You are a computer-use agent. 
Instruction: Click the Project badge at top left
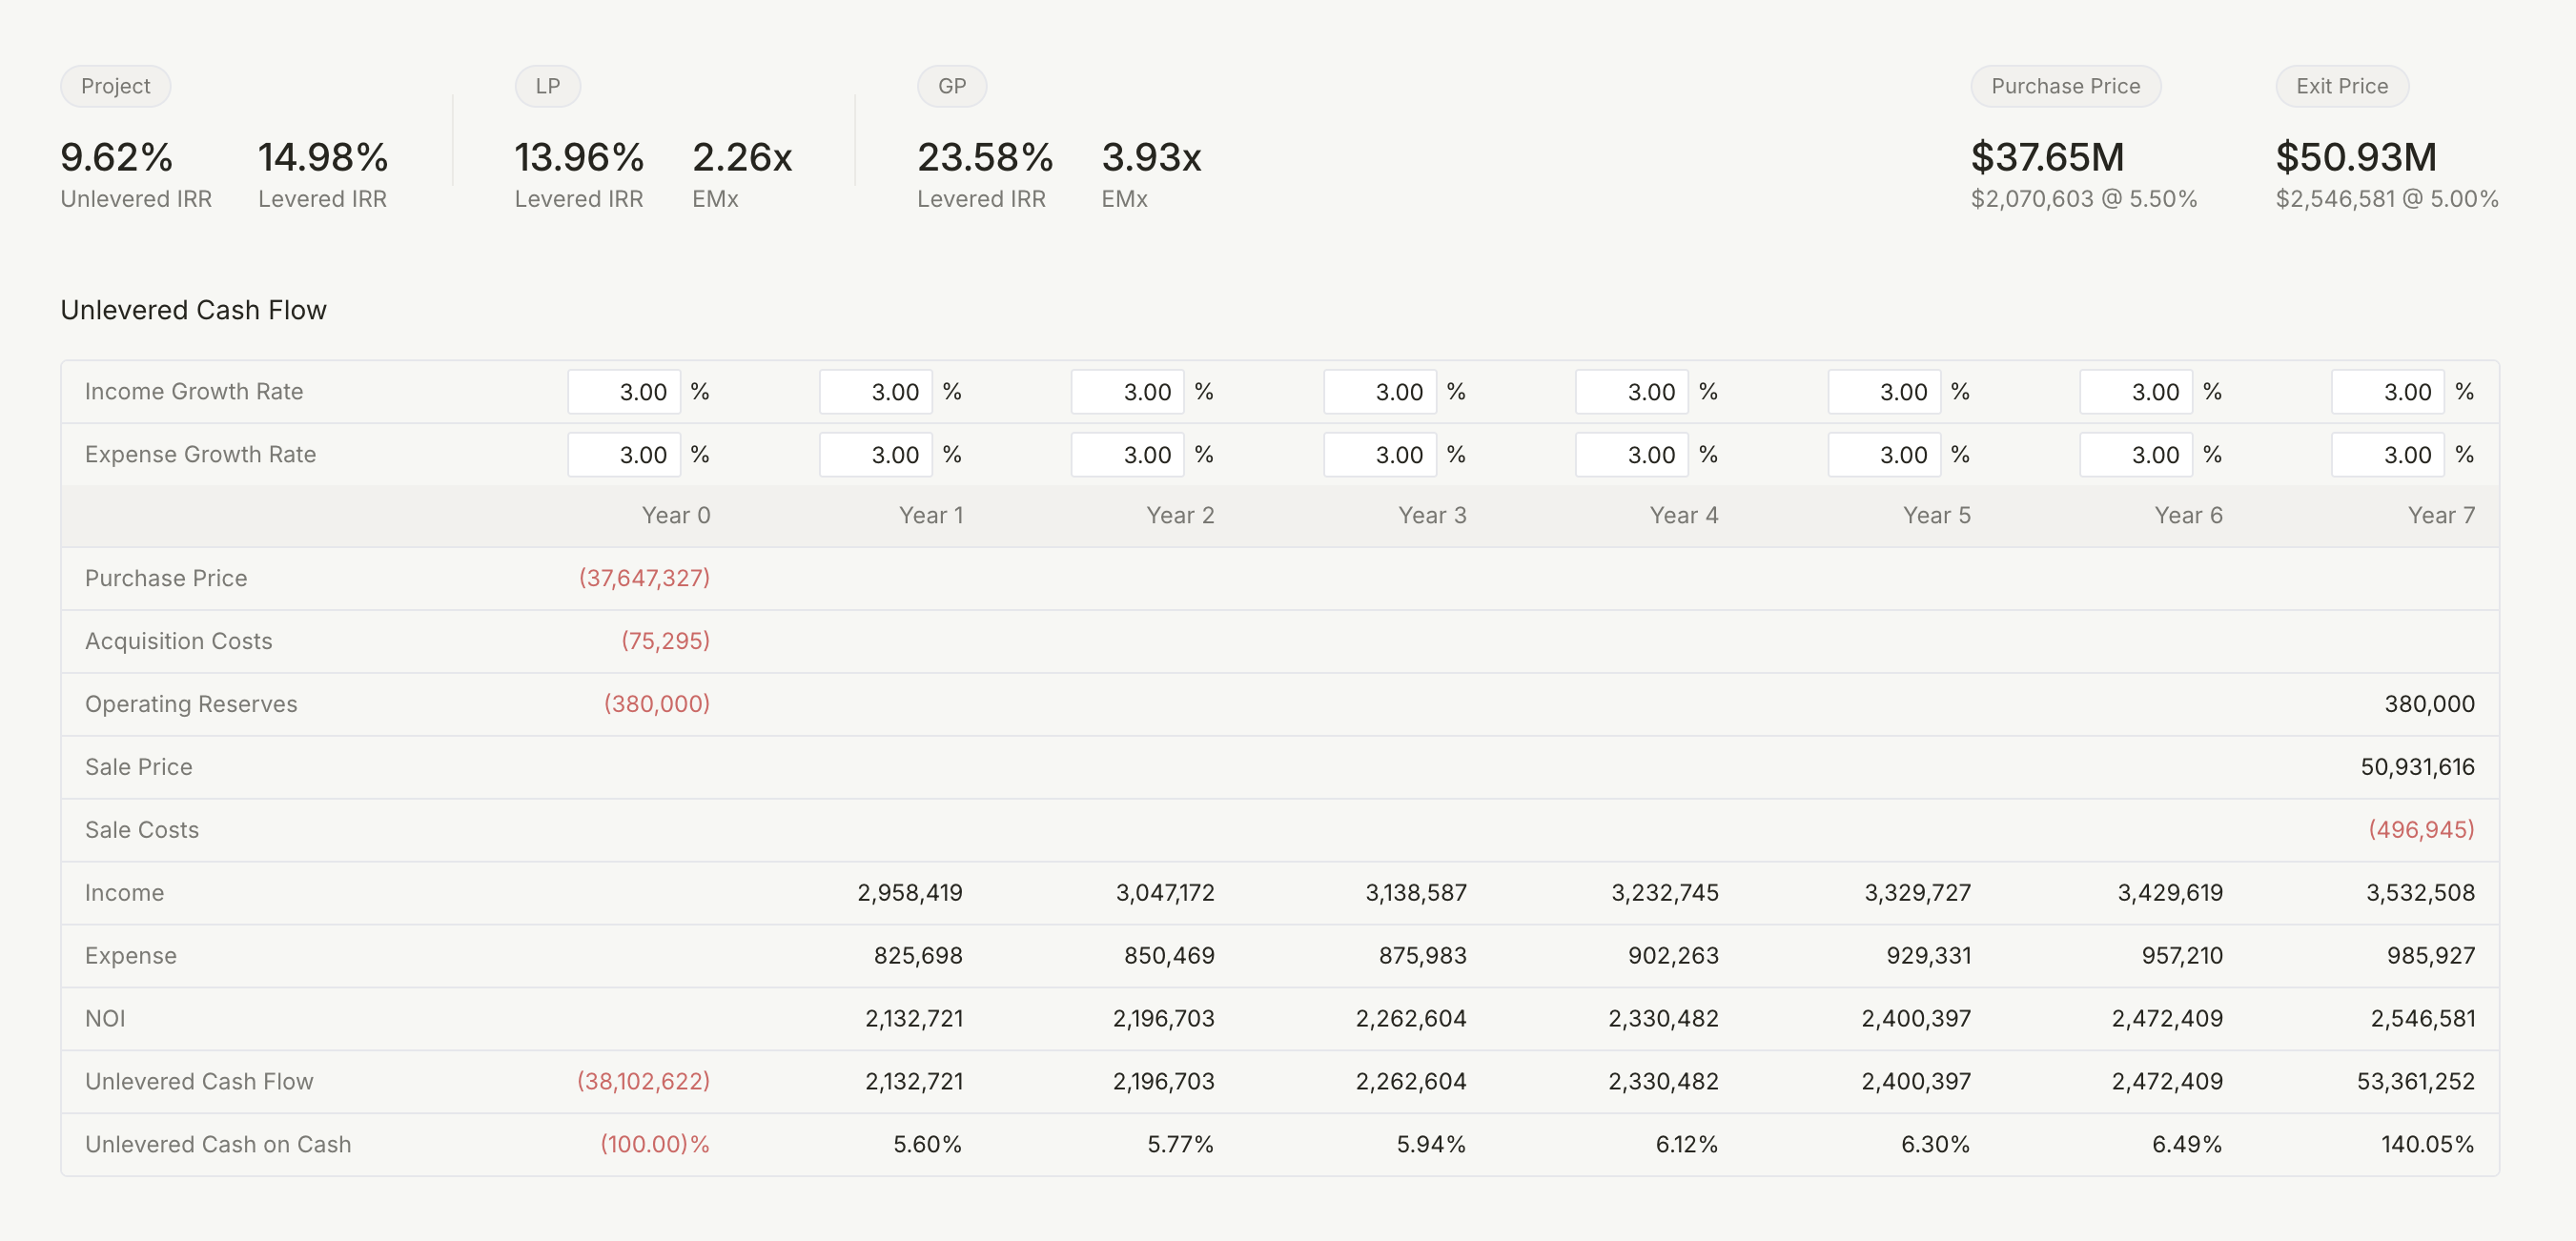click(115, 86)
